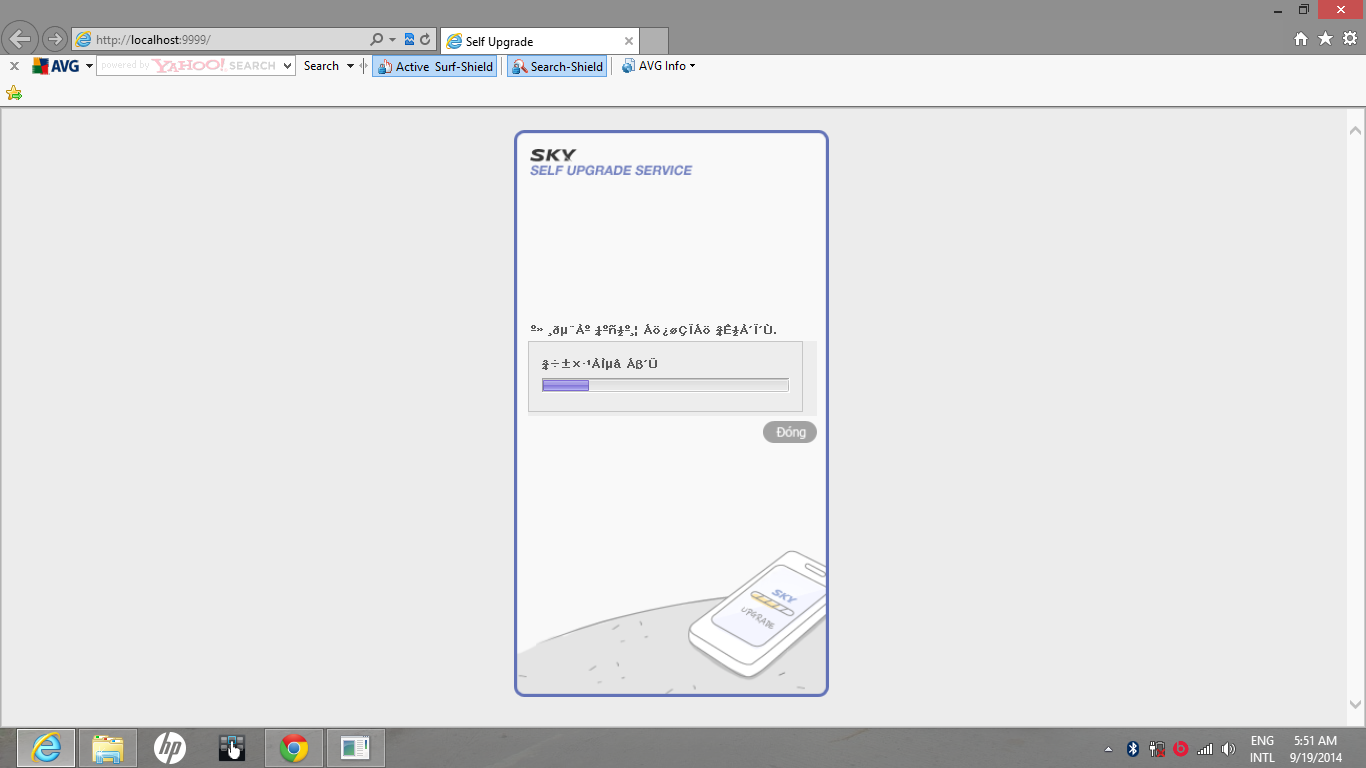
Task: Open the Home page icon
Action: (1301, 38)
